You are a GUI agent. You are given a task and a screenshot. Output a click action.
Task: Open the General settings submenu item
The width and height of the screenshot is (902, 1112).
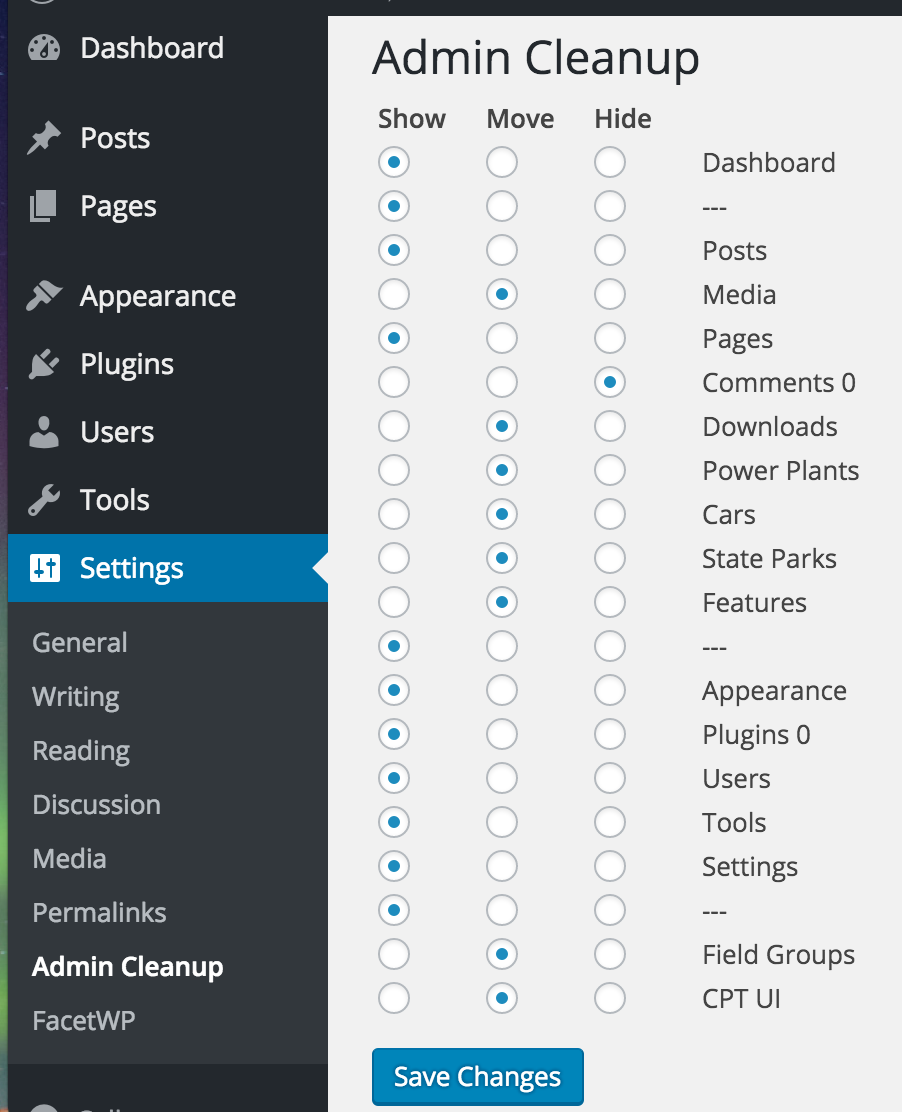pyautogui.click(x=80, y=643)
